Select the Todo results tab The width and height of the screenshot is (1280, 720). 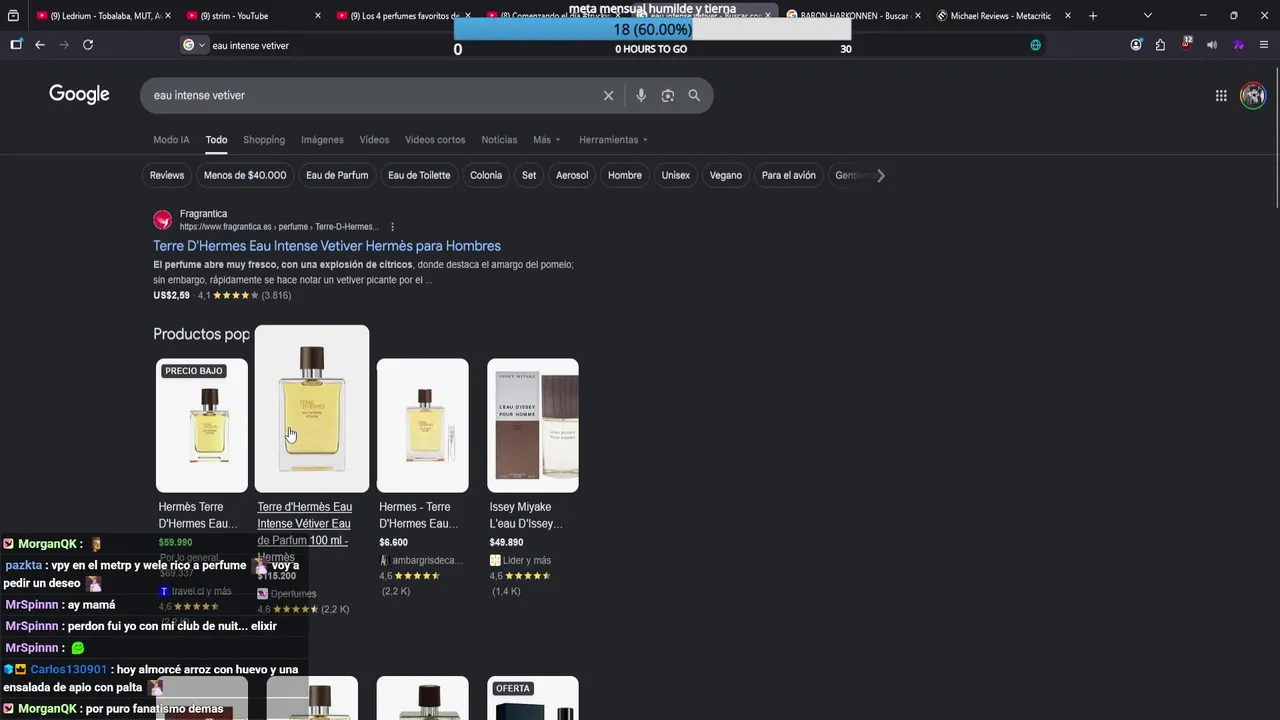click(216, 140)
